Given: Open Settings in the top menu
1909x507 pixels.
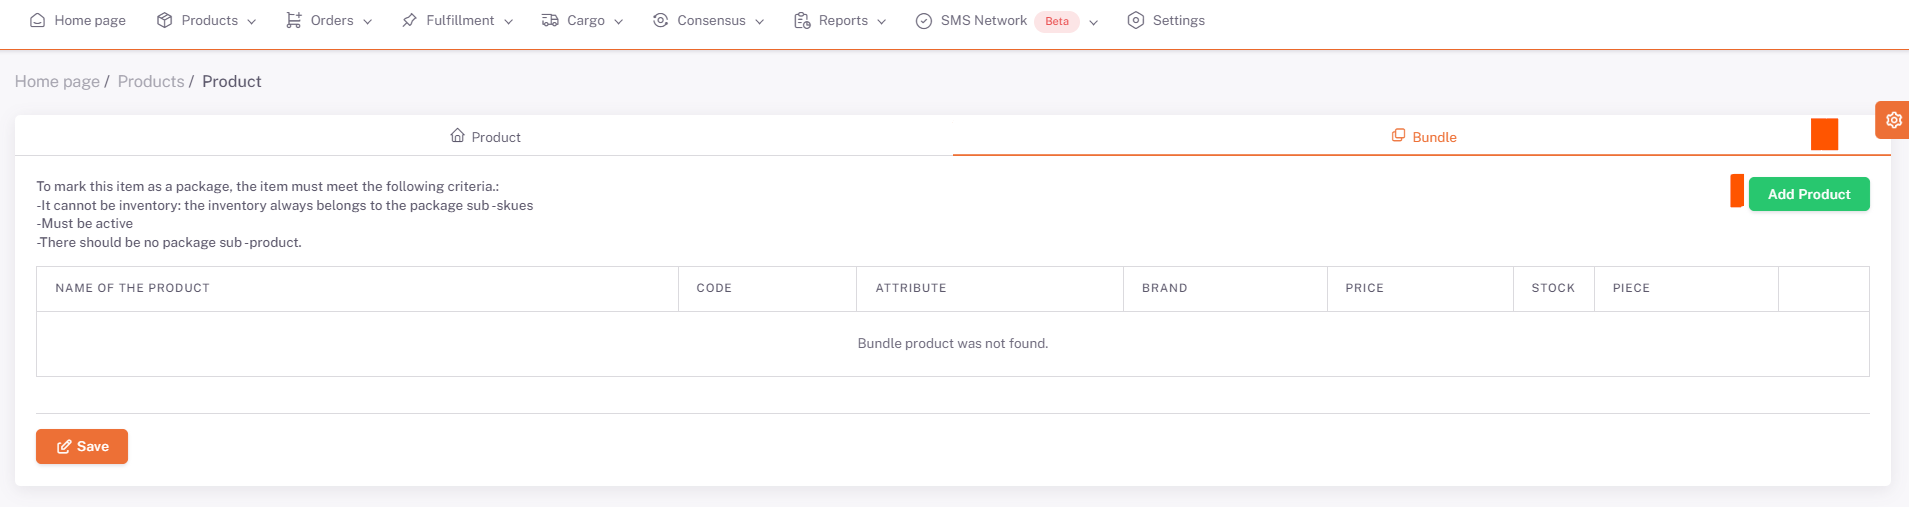Looking at the screenshot, I should pyautogui.click(x=1166, y=20).
